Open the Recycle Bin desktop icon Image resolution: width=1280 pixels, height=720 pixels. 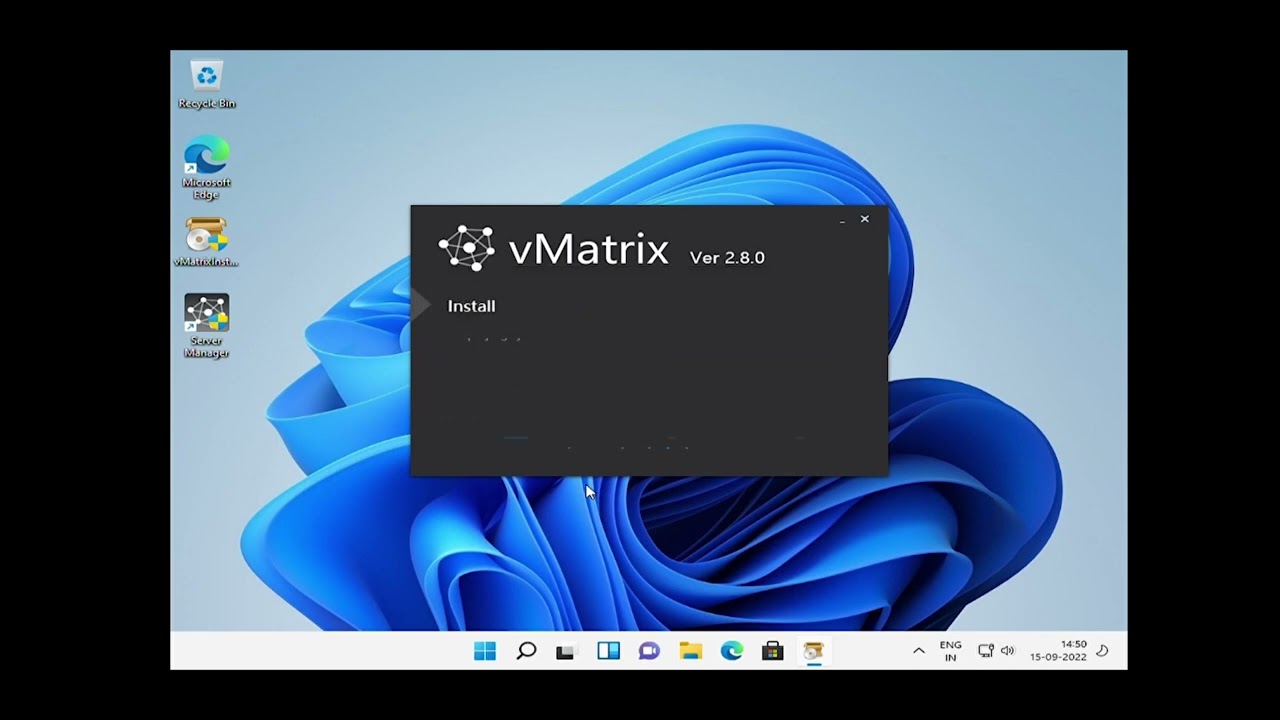point(207,84)
